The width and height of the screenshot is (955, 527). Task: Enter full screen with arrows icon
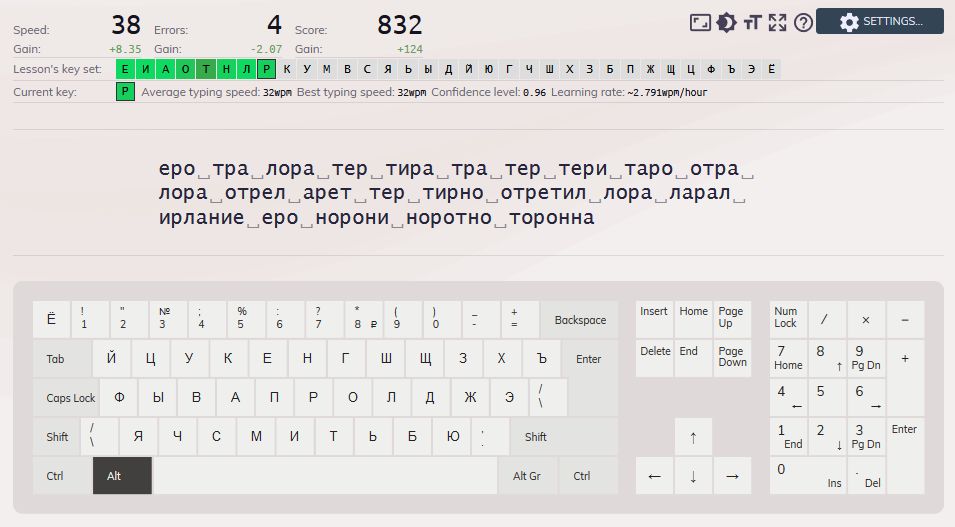(x=777, y=22)
